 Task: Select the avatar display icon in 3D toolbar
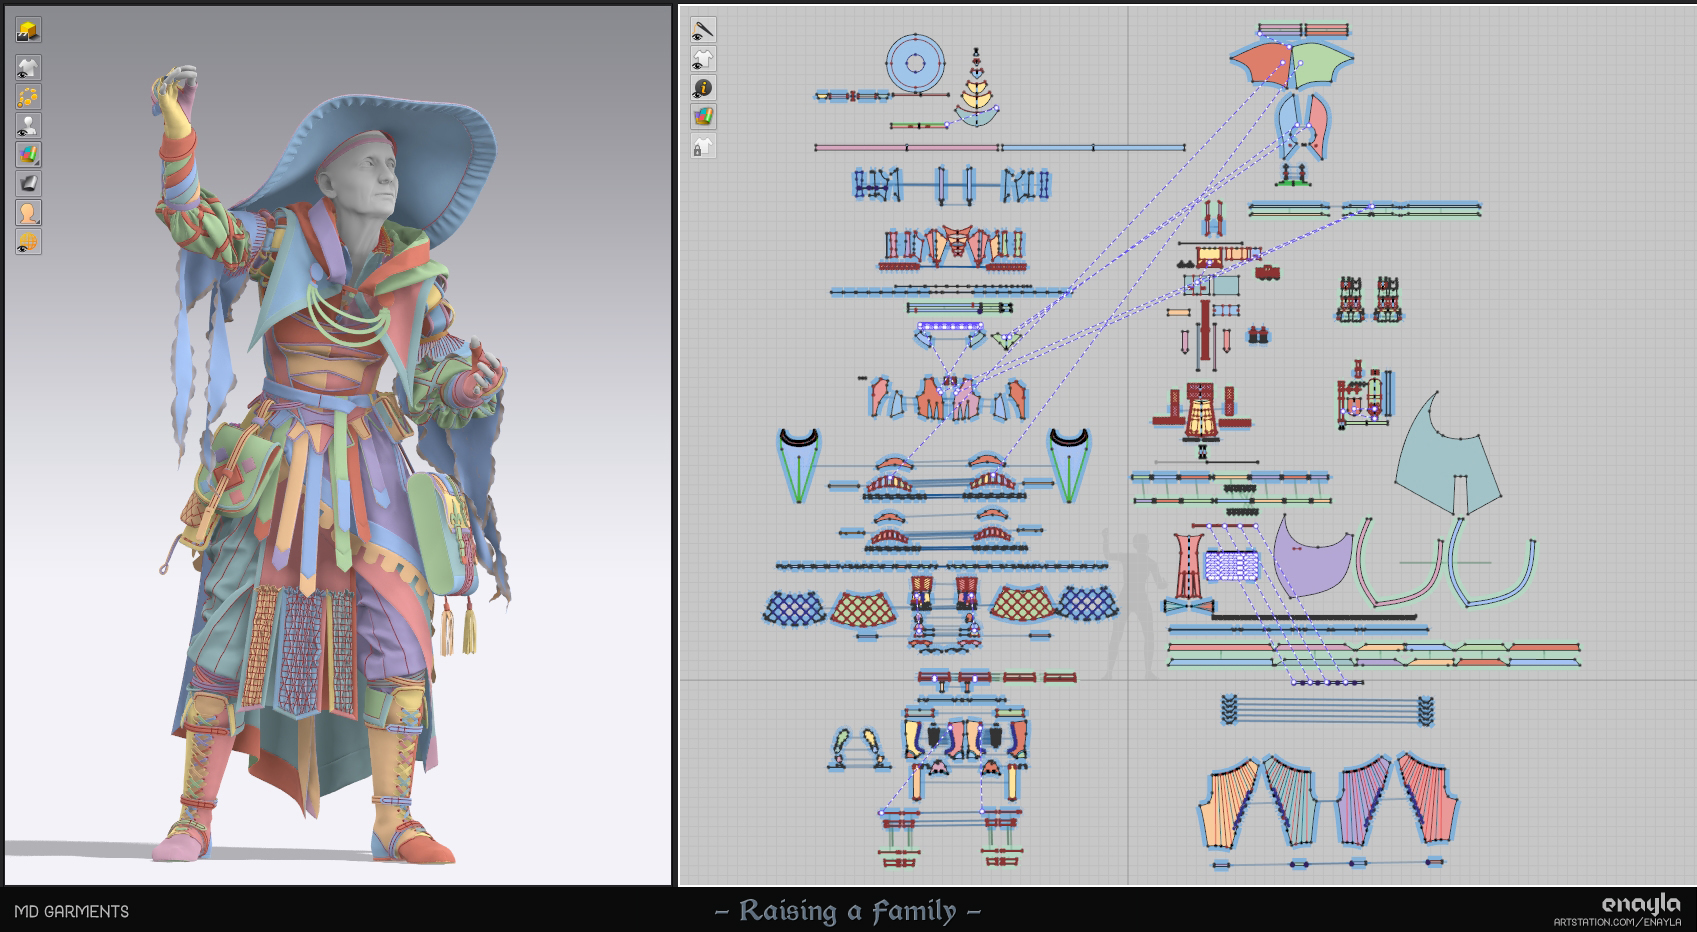click(27, 125)
